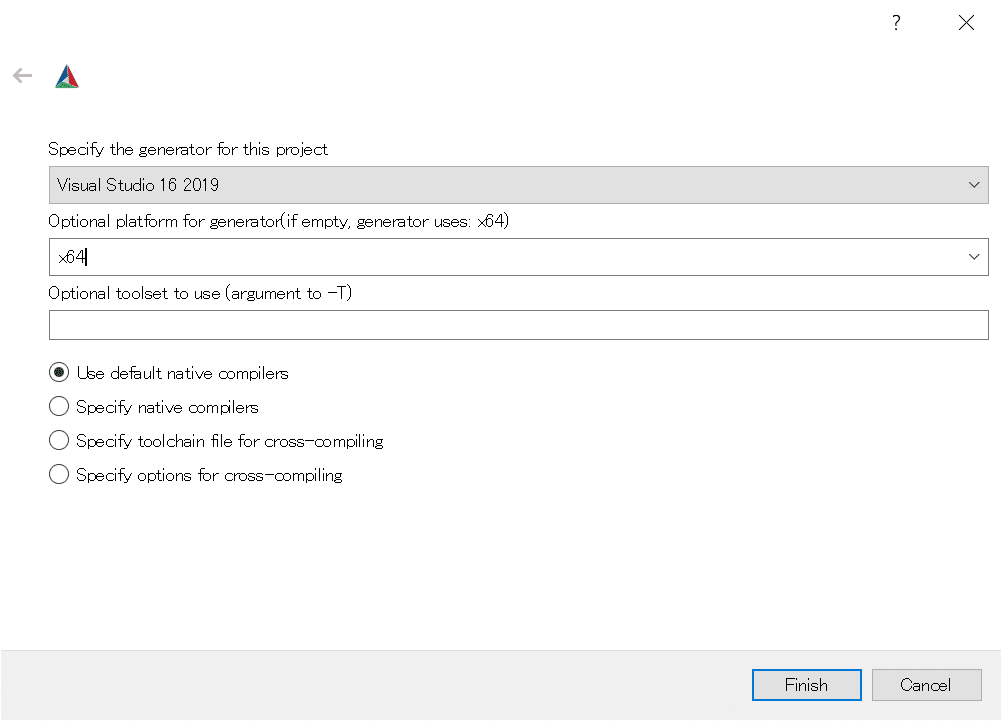This screenshot has width=1002, height=721.
Task: Click the Cancel button
Action: 927,685
